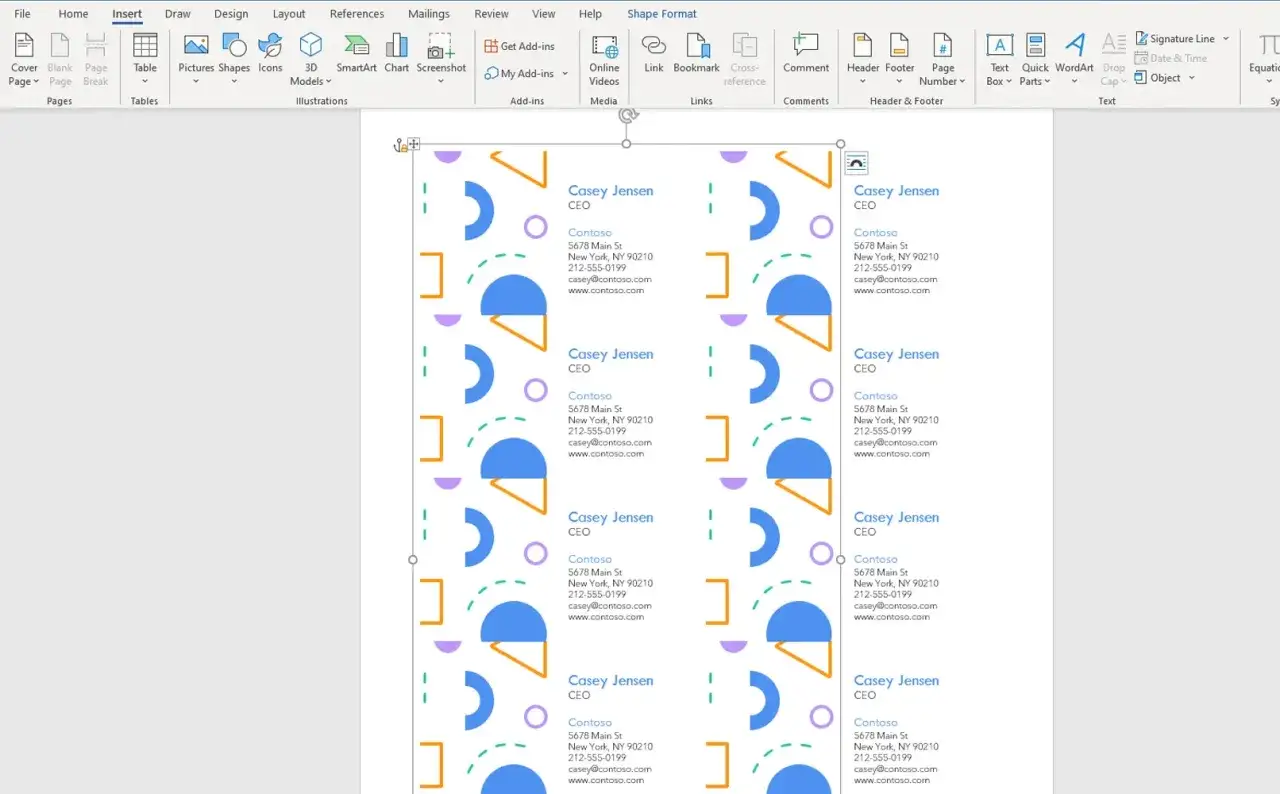Open Layout Options icon beside shape
This screenshot has width=1280, height=794.
tap(856, 163)
